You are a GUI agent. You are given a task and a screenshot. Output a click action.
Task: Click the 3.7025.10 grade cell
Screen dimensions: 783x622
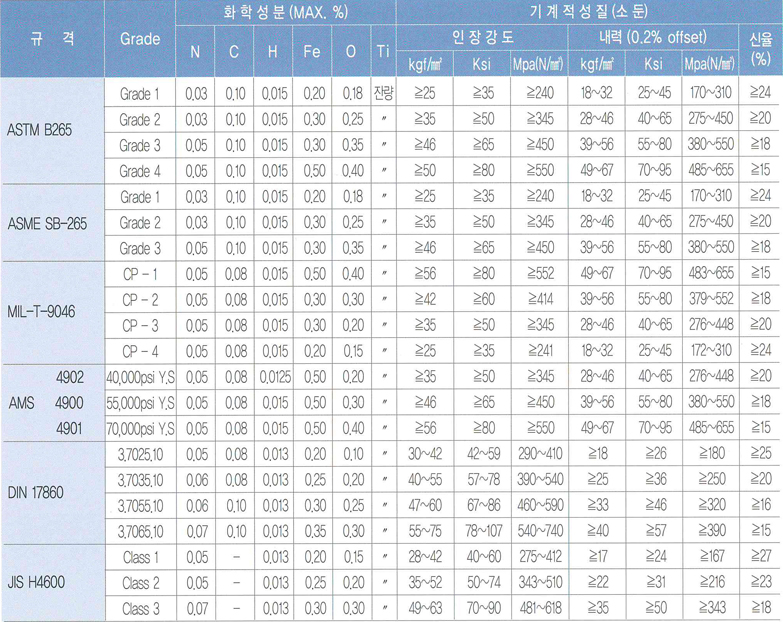pos(140,455)
